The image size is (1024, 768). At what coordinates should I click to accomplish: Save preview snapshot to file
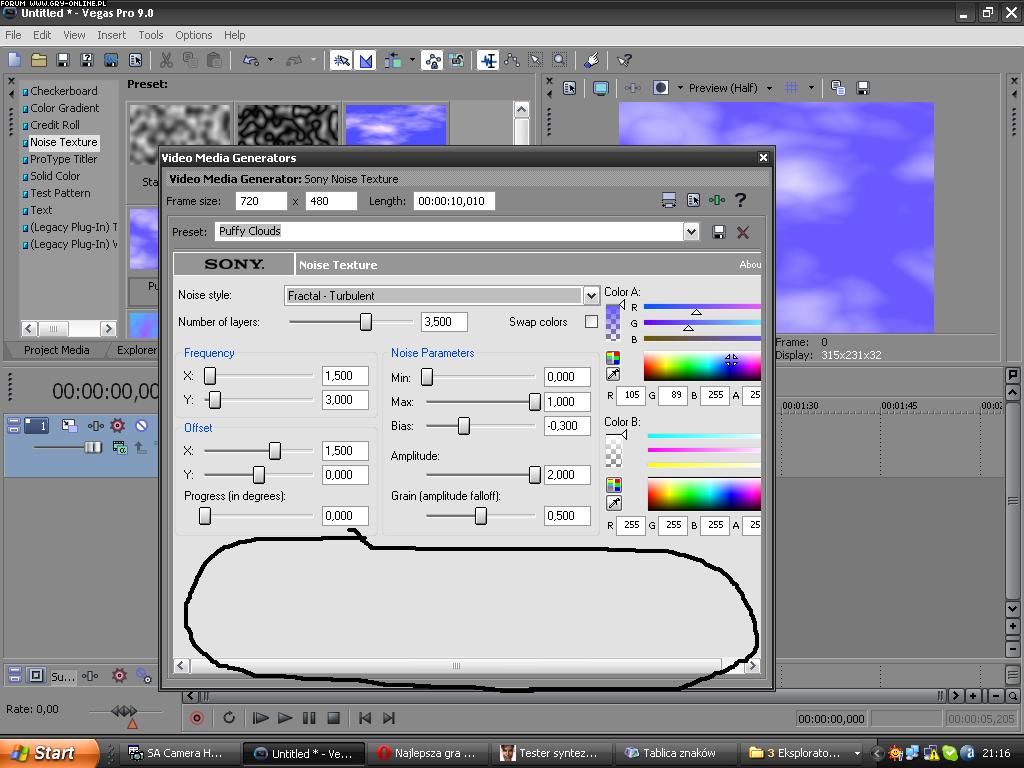click(863, 88)
